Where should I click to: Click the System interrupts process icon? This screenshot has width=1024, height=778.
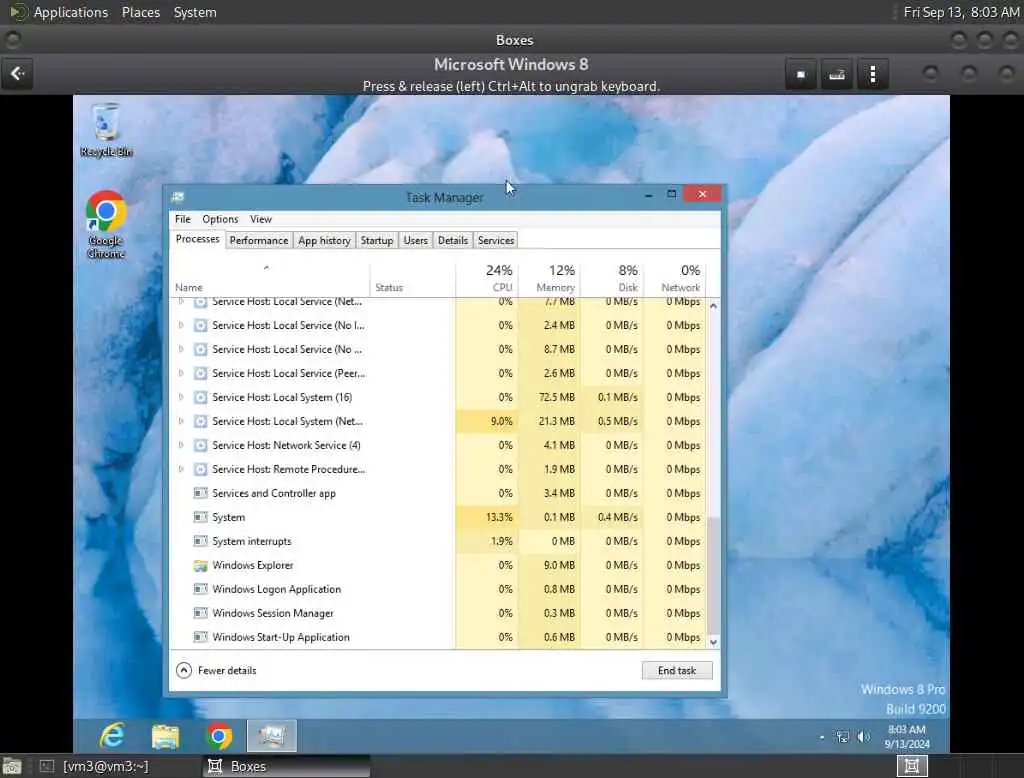[x=200, y=542]
